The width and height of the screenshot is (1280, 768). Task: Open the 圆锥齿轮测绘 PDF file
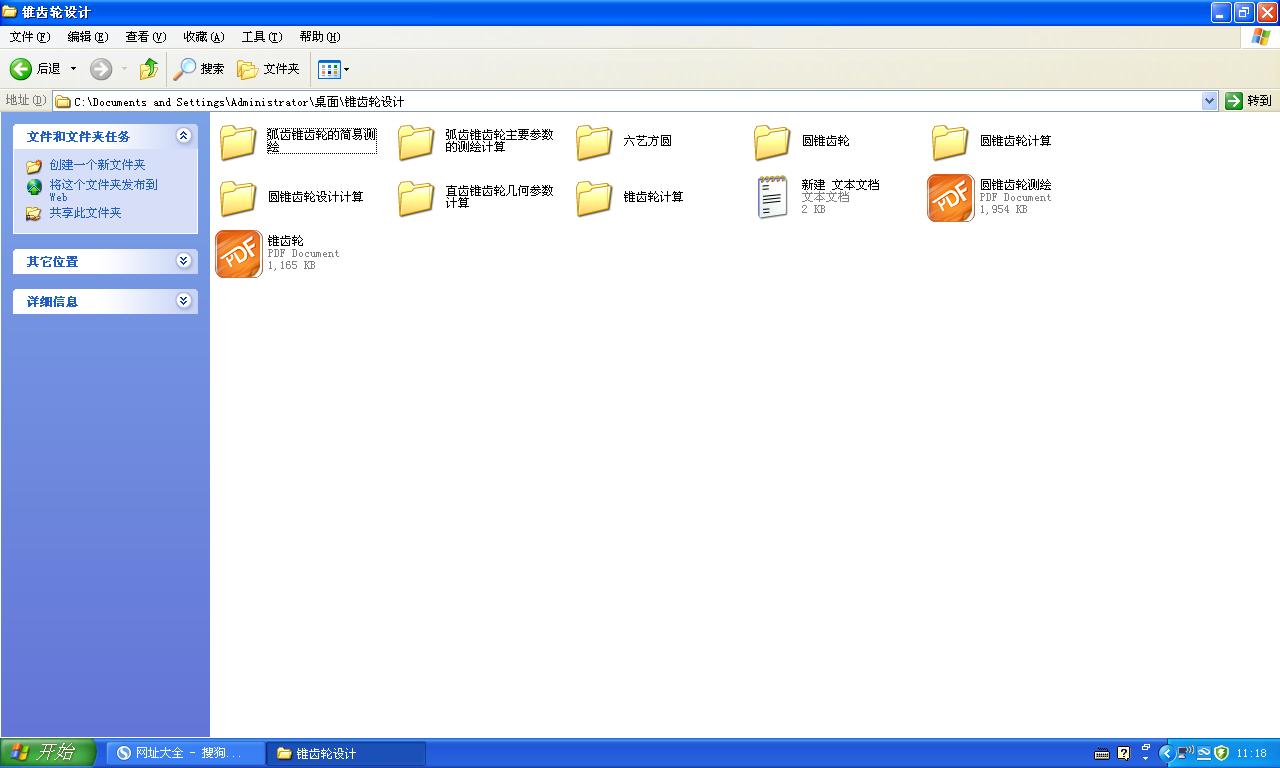pos(949,197)
